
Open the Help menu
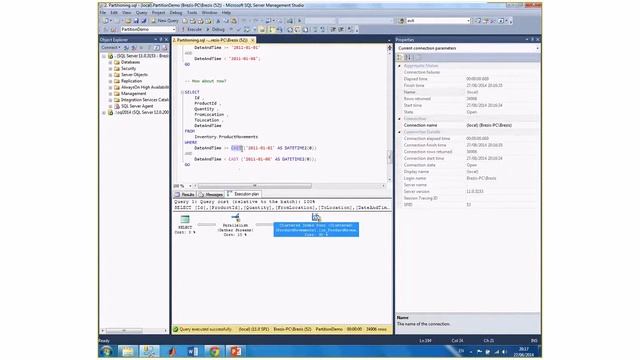226,13
